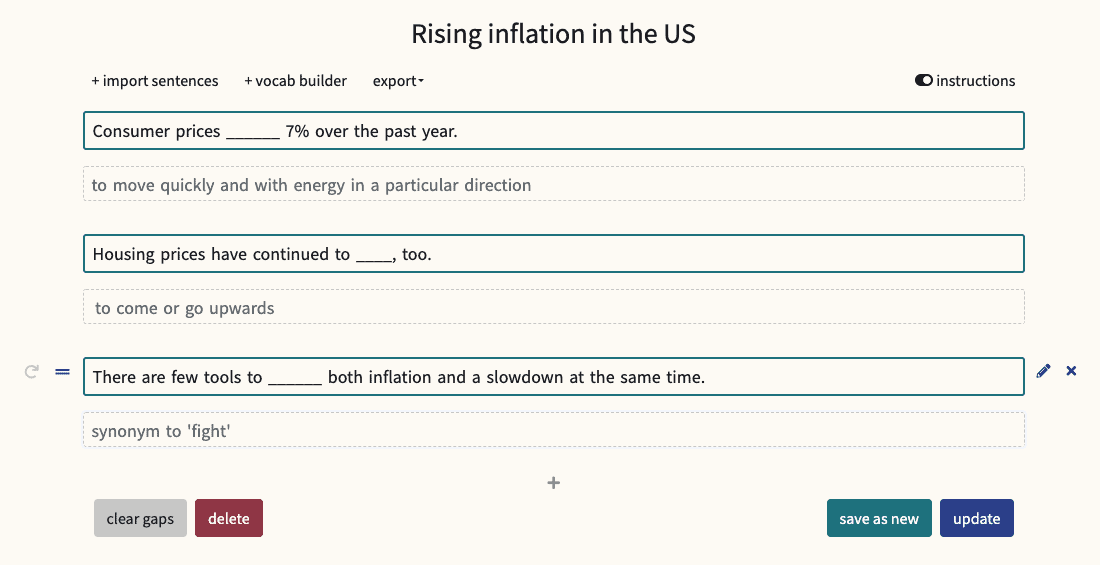Click the 'to come or go upwards' hint
This screenshot has height=565, width=1100.
click(x=553, y=308)
